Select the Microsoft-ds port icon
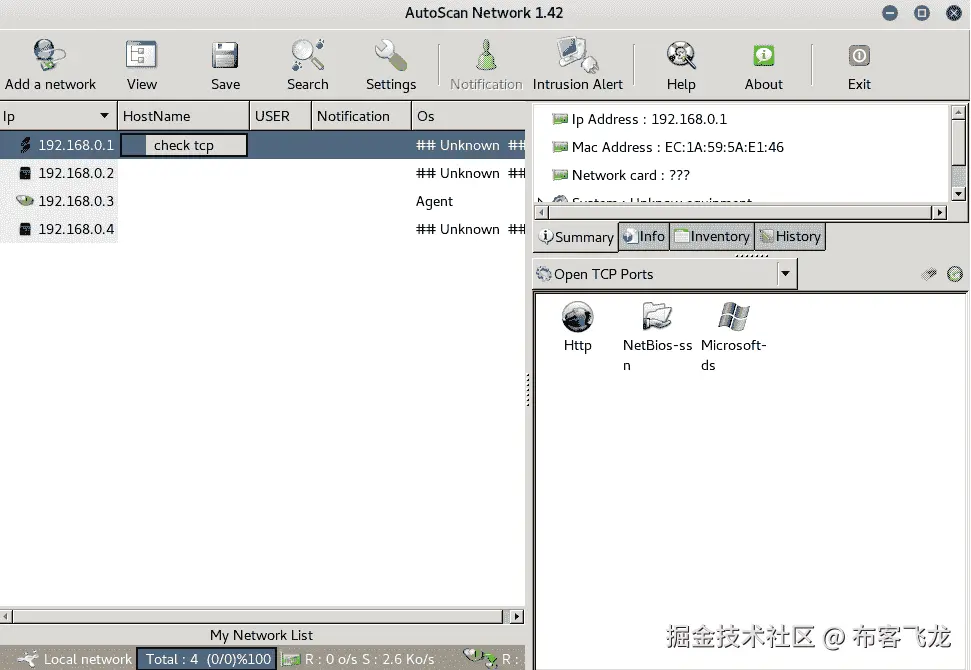Image resolution: width=971 pixels, height=670 pixels. tap(734, 316)
